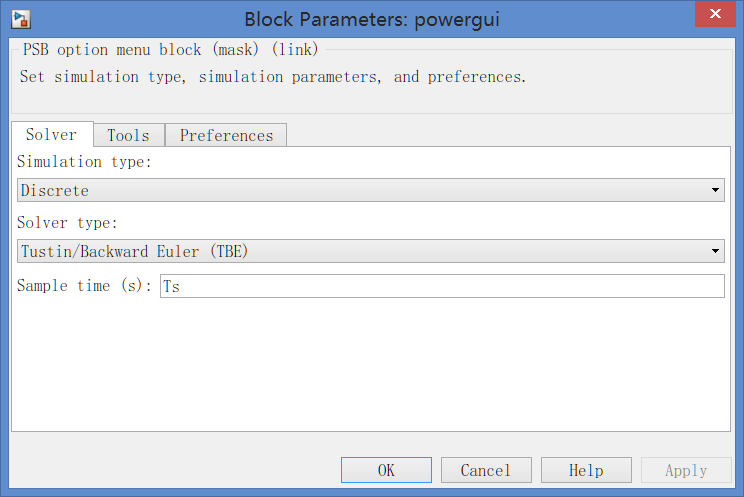Switch to the Solver tab
The height and width of the screenshot is (497, 744).
52,134
